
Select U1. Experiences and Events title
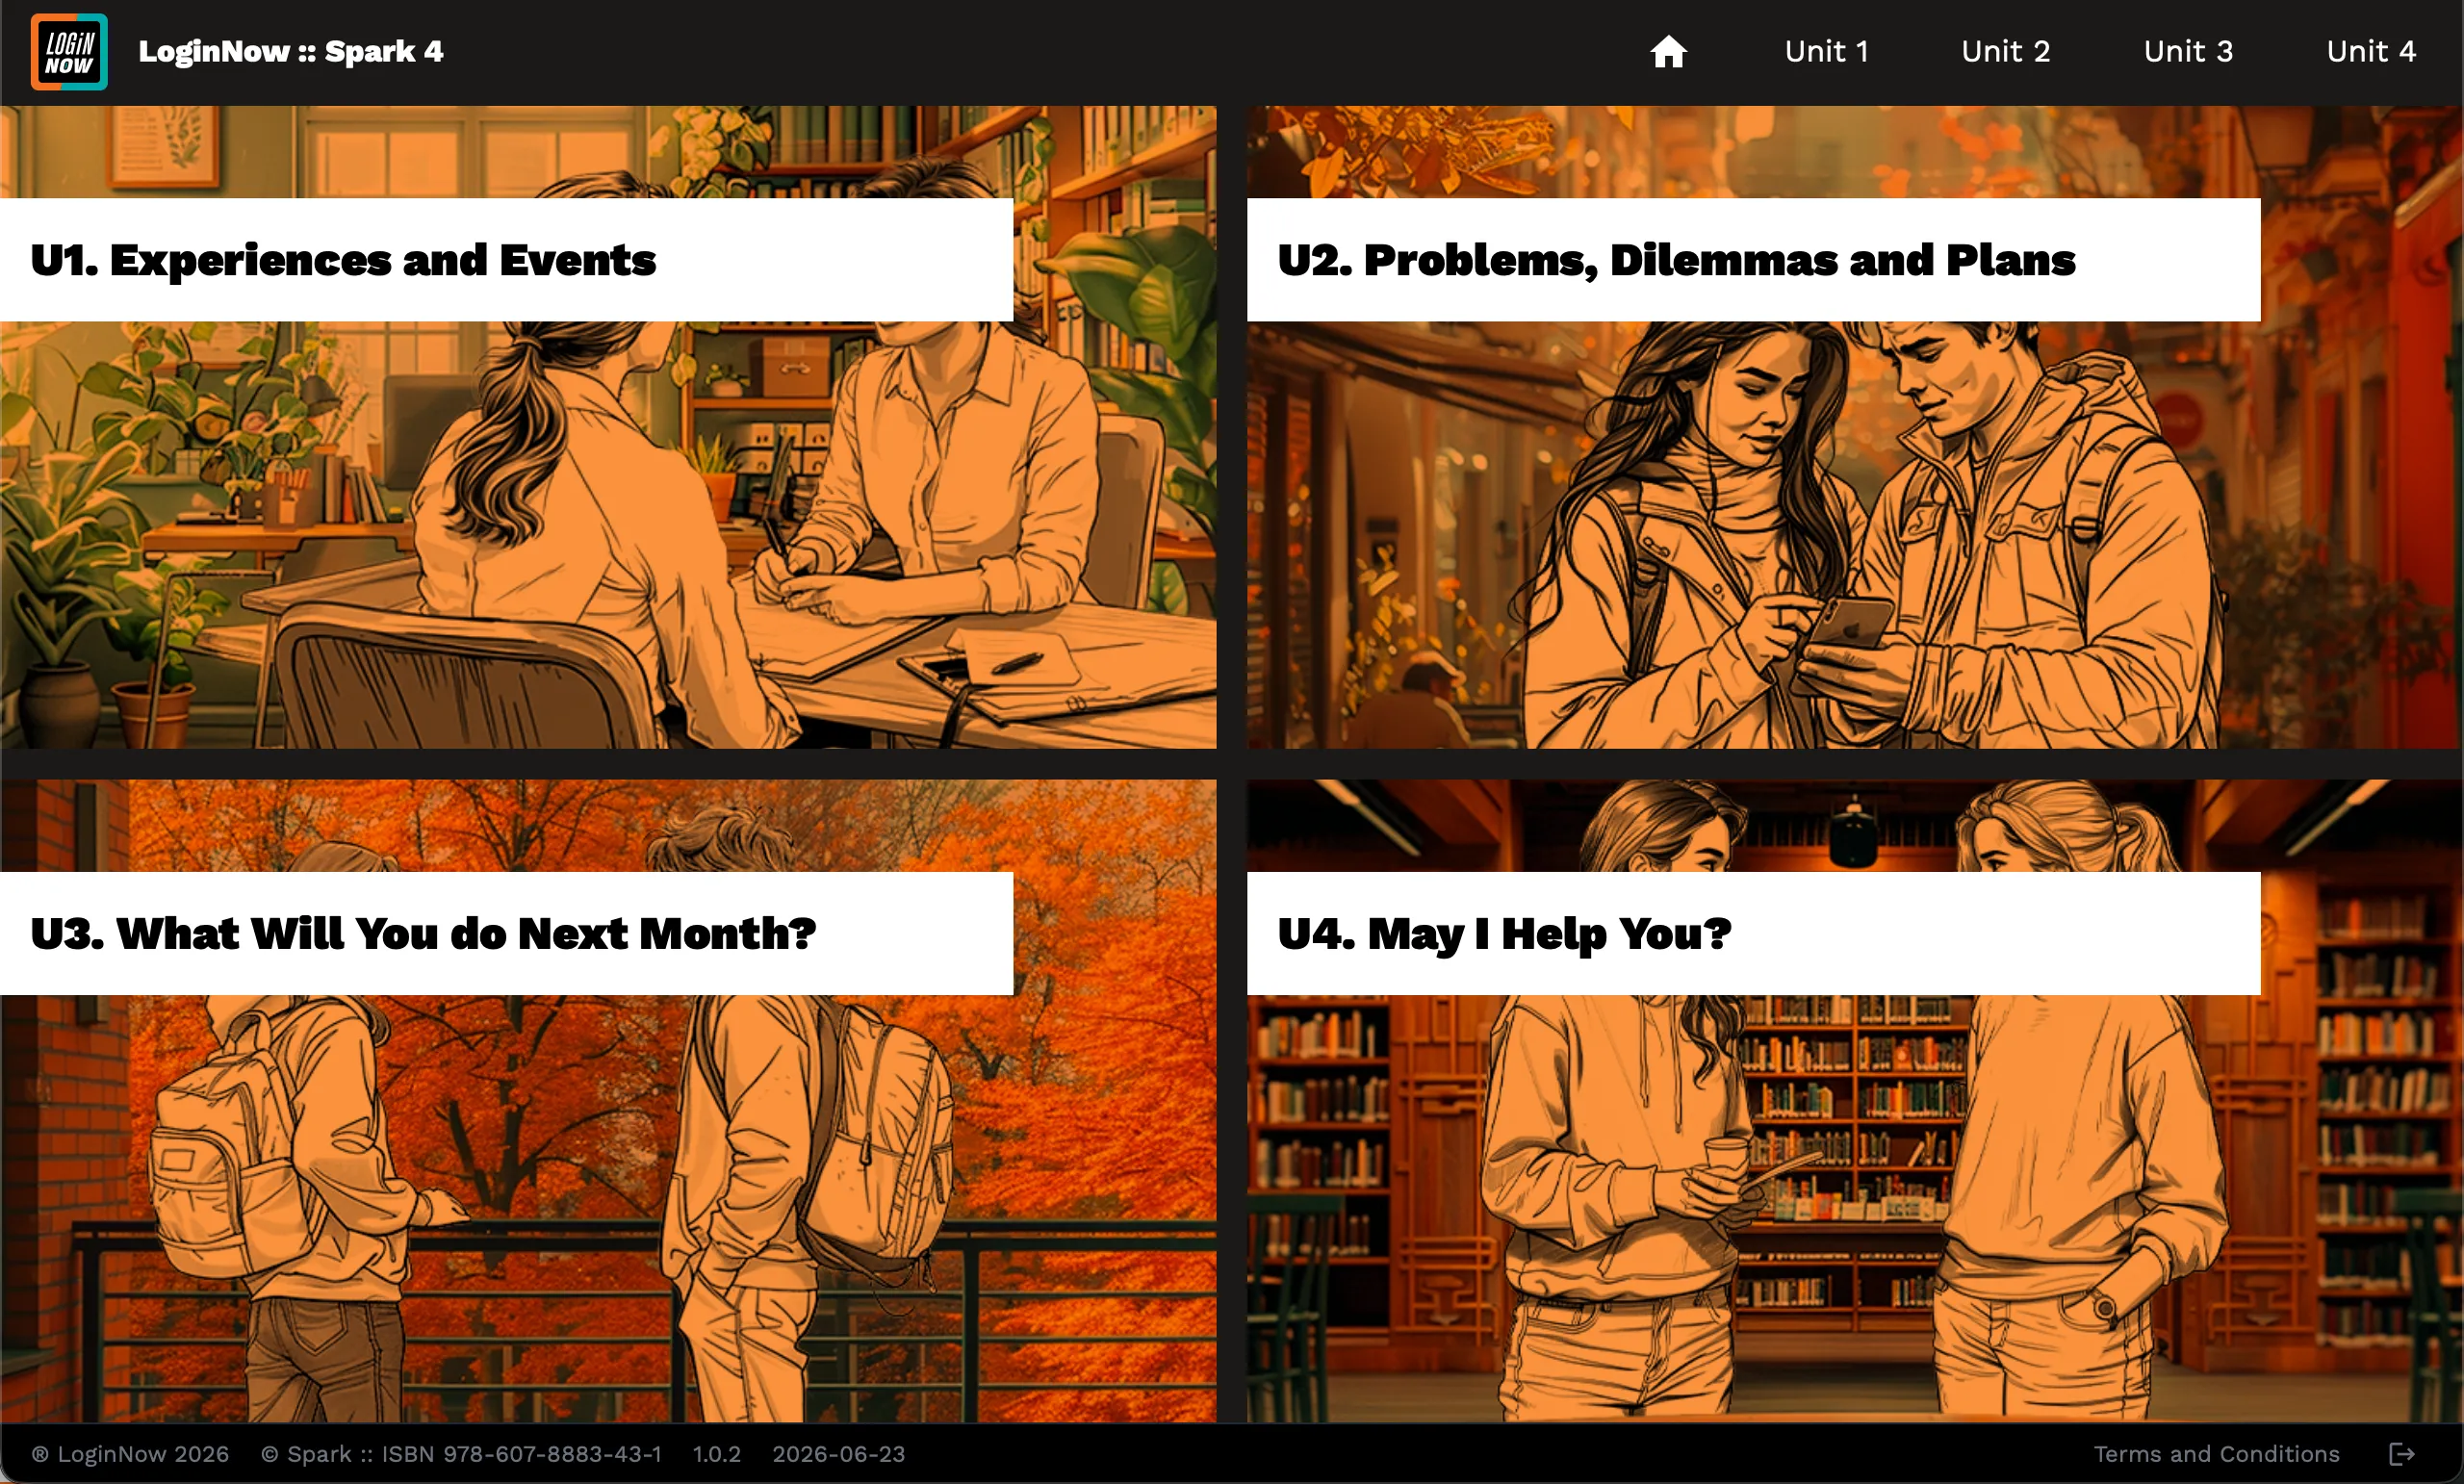point(343,260)
